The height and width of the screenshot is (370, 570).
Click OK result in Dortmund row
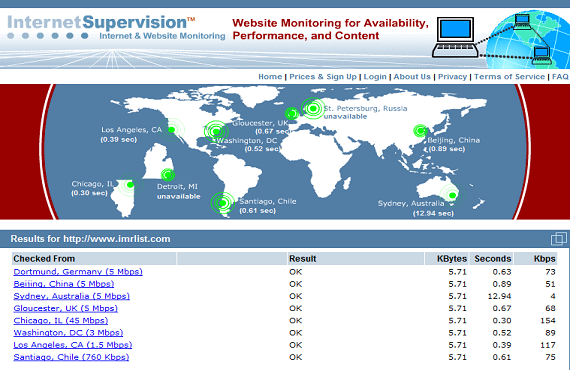(x=296, y=272)
